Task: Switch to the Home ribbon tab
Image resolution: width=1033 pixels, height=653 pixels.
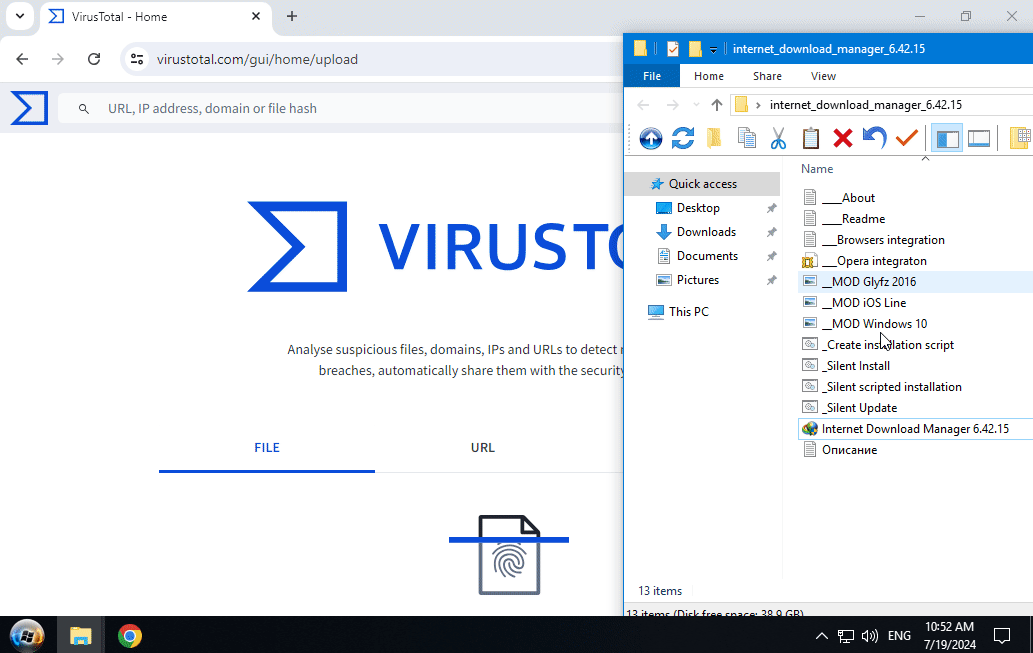Action: click(709, 76)
